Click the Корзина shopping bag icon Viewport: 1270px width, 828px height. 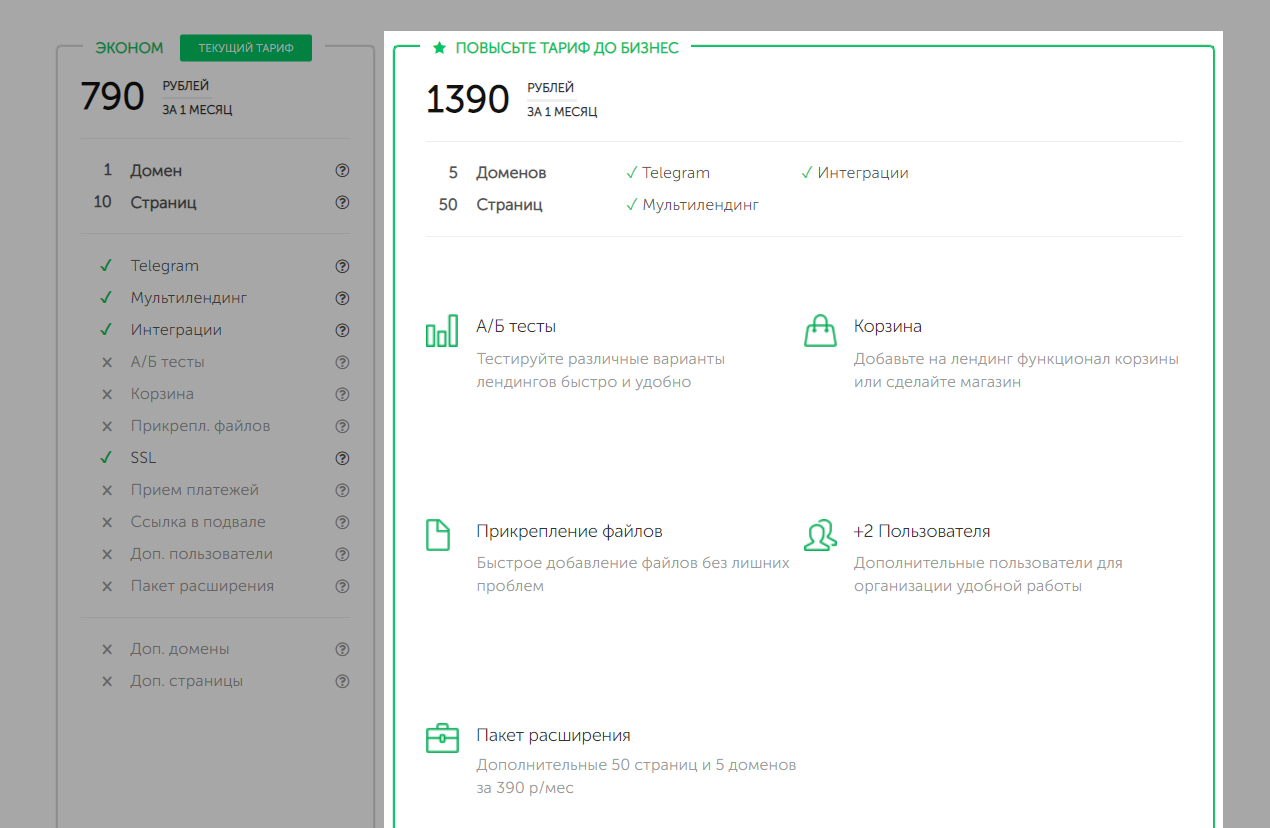point(820,331)
